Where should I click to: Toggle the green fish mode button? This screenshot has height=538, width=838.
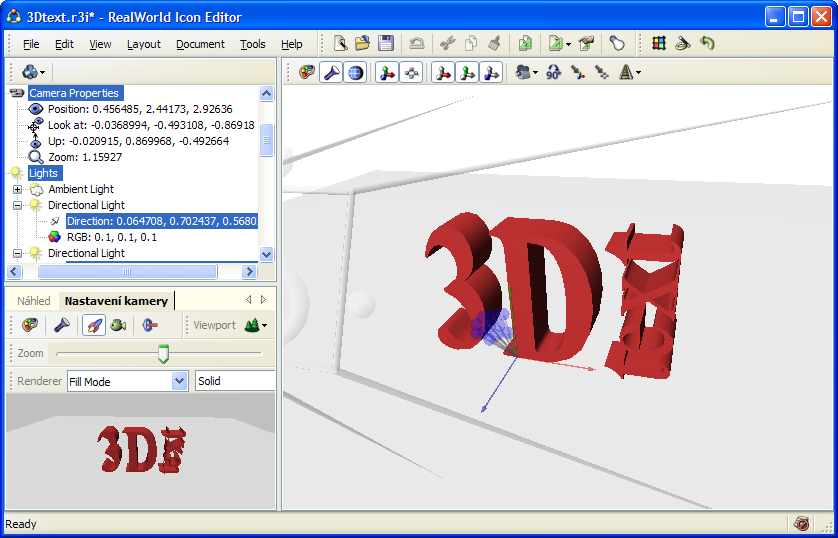pos(118,325)
